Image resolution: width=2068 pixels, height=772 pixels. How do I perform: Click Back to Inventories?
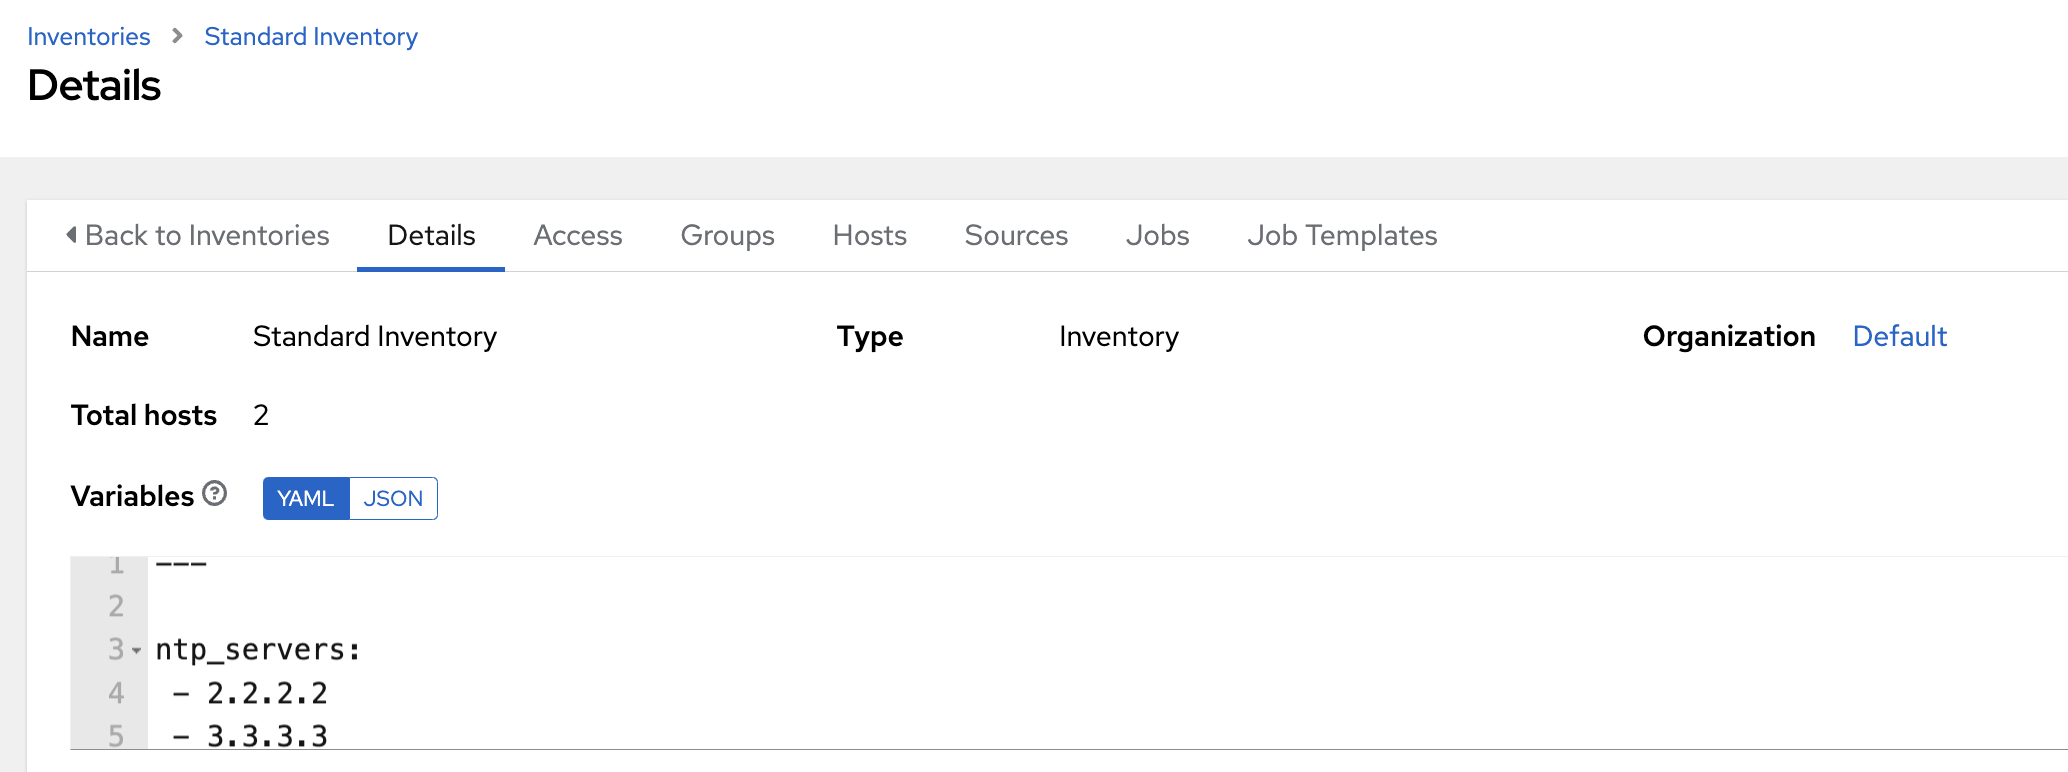207,235
